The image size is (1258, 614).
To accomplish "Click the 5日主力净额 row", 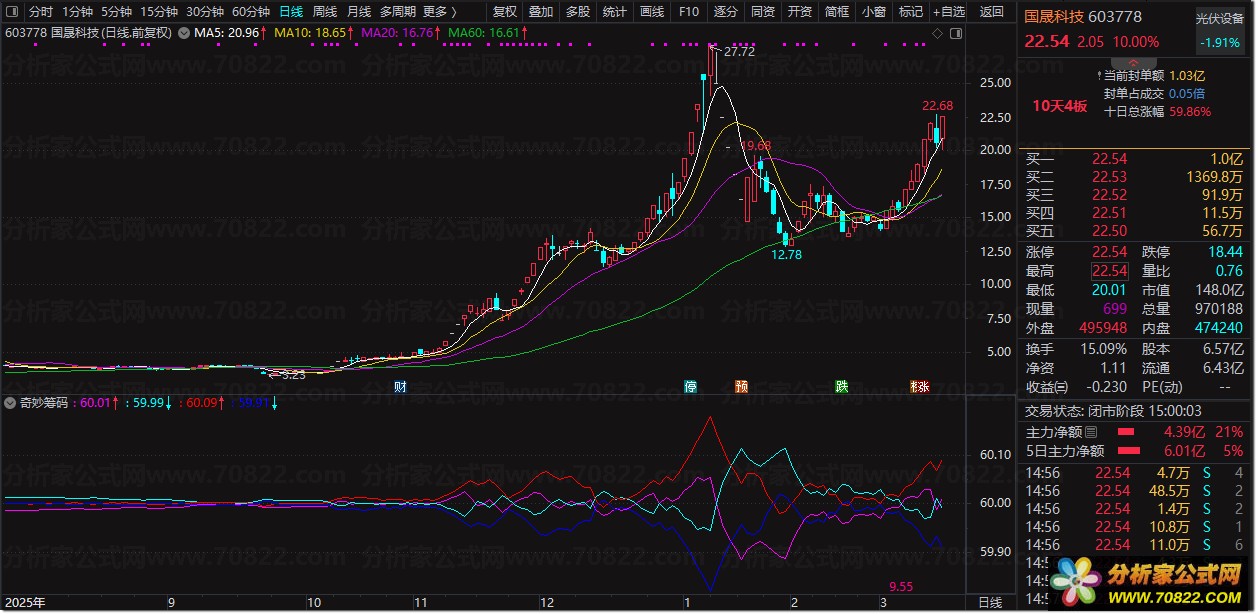I will [x=1134, y=451].
